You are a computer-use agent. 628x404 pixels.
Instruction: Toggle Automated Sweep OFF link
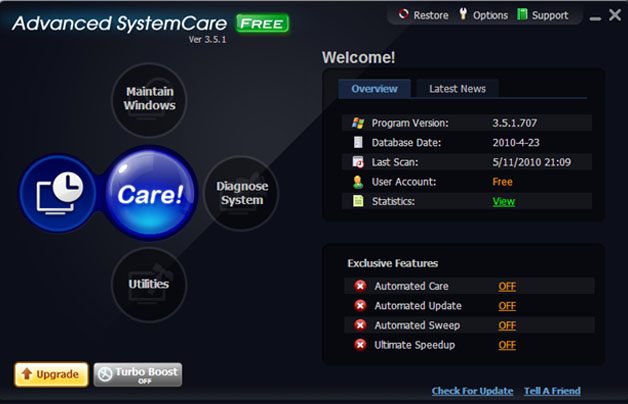click(507, 326)
